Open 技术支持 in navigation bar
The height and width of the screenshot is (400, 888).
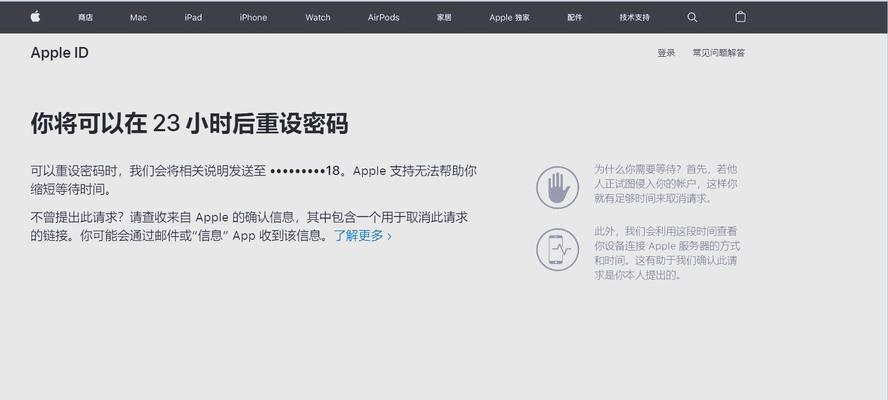(634, 18)
